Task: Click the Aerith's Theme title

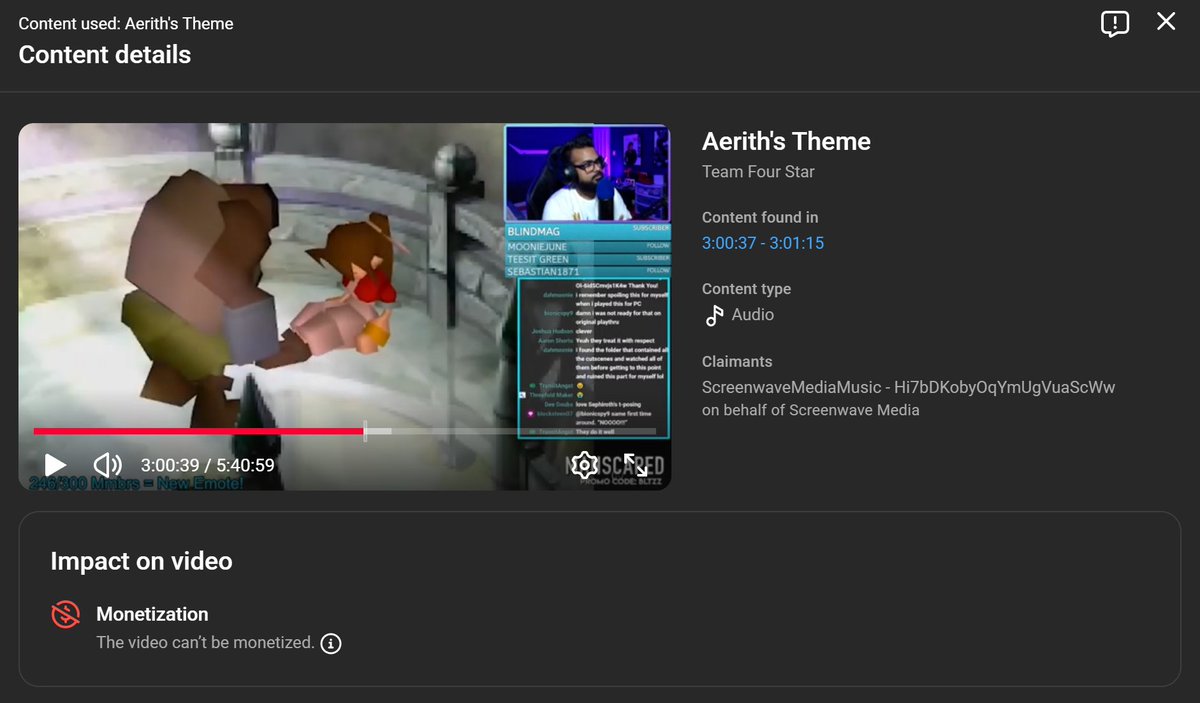Action: click(786, 142)
